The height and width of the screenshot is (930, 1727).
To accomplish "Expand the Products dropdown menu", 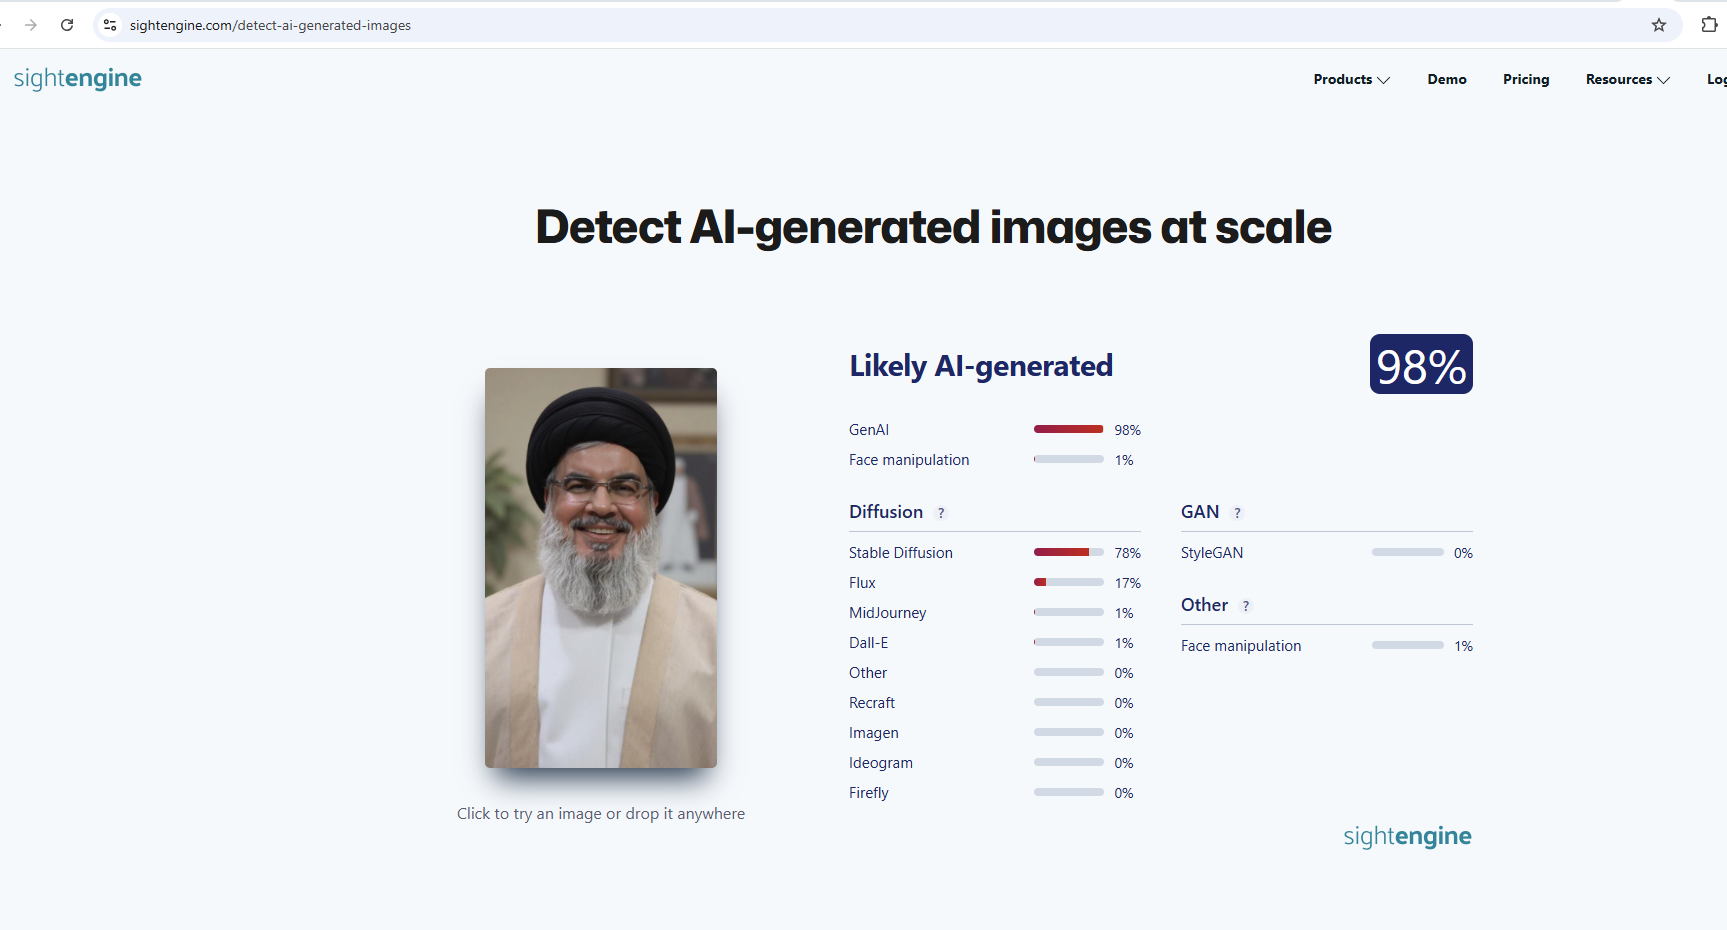I will [1351, 79].
